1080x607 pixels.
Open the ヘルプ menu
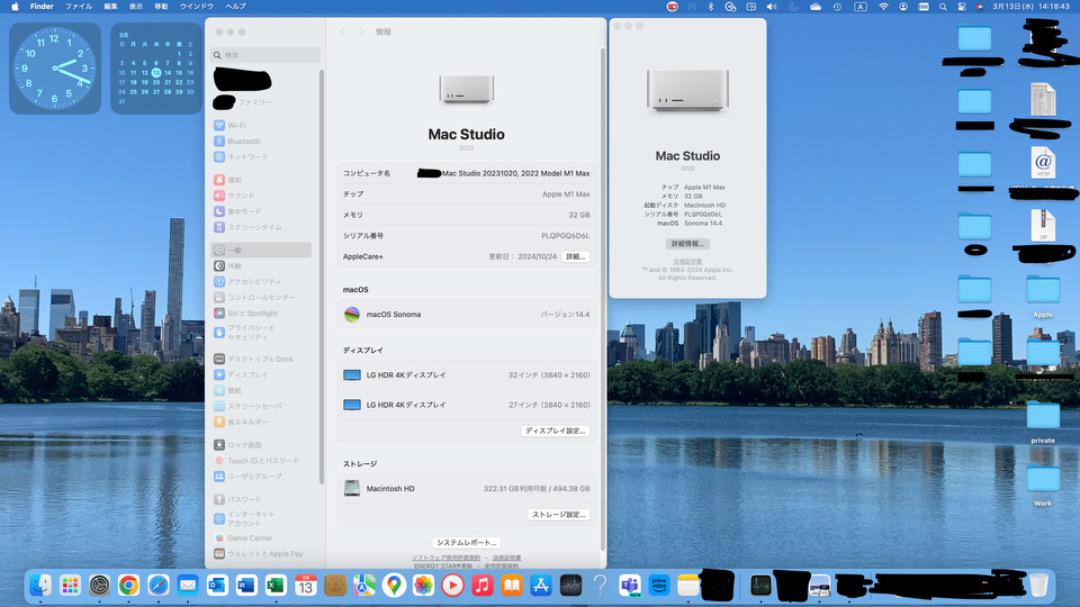236,6
